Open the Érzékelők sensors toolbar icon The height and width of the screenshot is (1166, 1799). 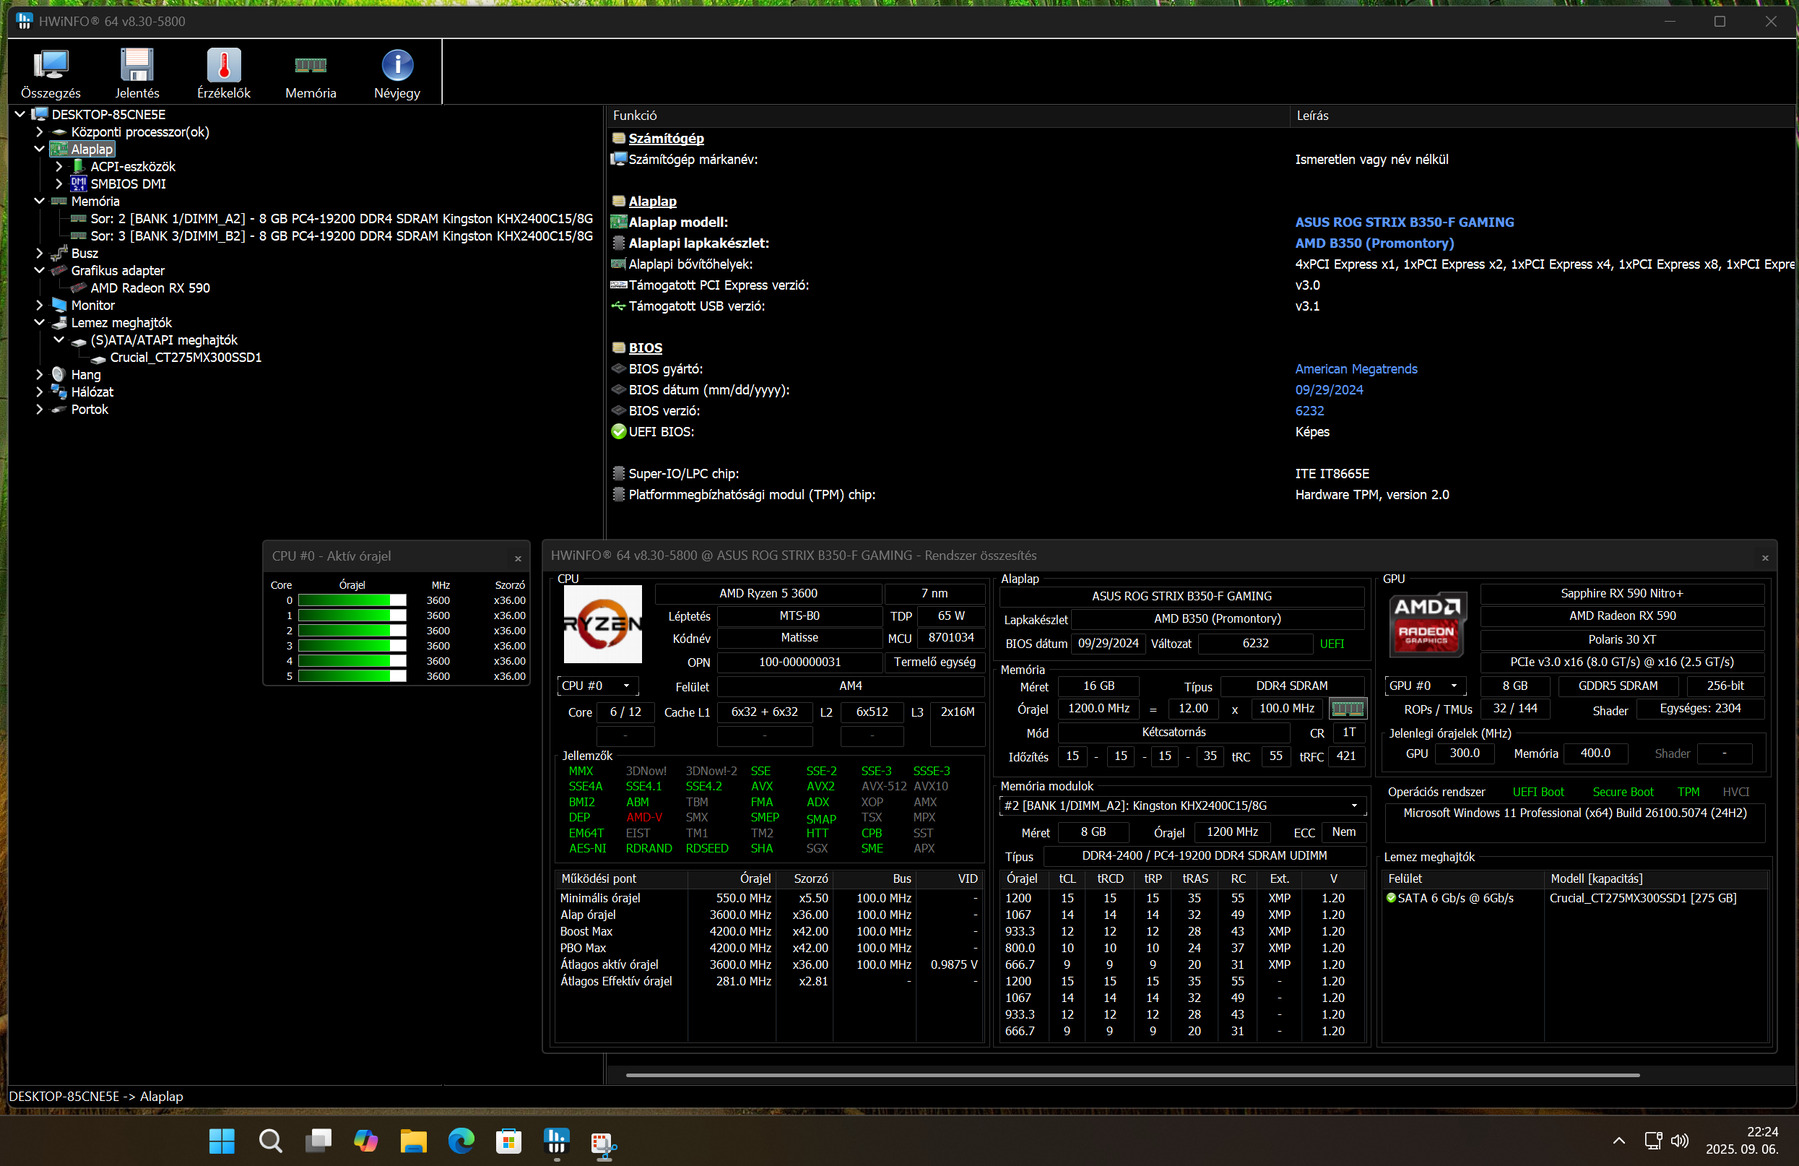tap(224, 73)
